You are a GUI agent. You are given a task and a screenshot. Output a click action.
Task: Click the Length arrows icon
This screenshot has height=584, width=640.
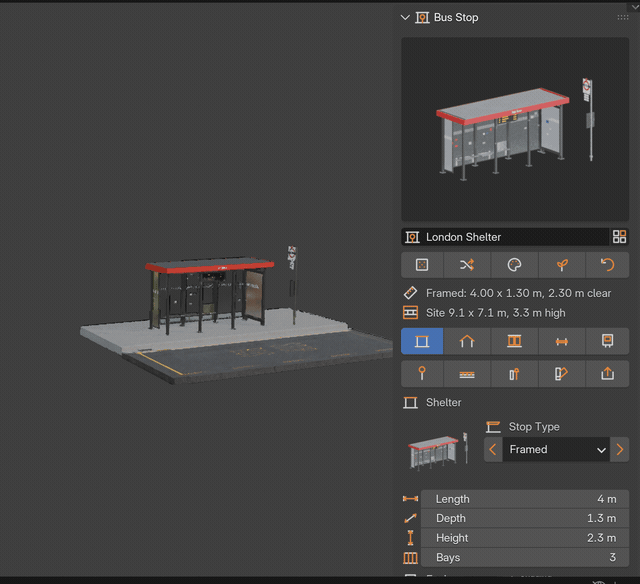[410, 499]
